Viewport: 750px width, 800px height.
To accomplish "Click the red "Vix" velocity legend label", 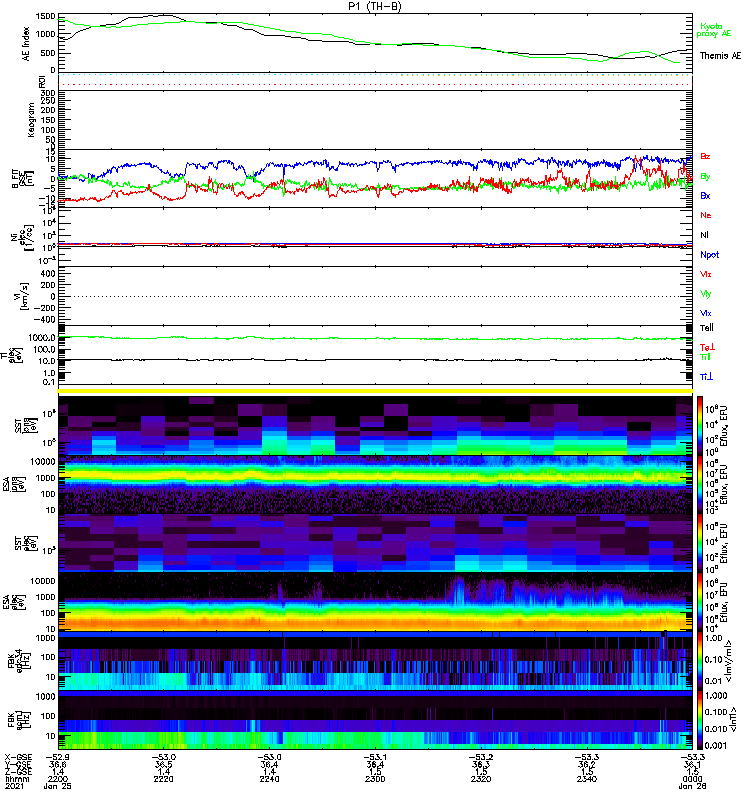I will coord(706,274).
